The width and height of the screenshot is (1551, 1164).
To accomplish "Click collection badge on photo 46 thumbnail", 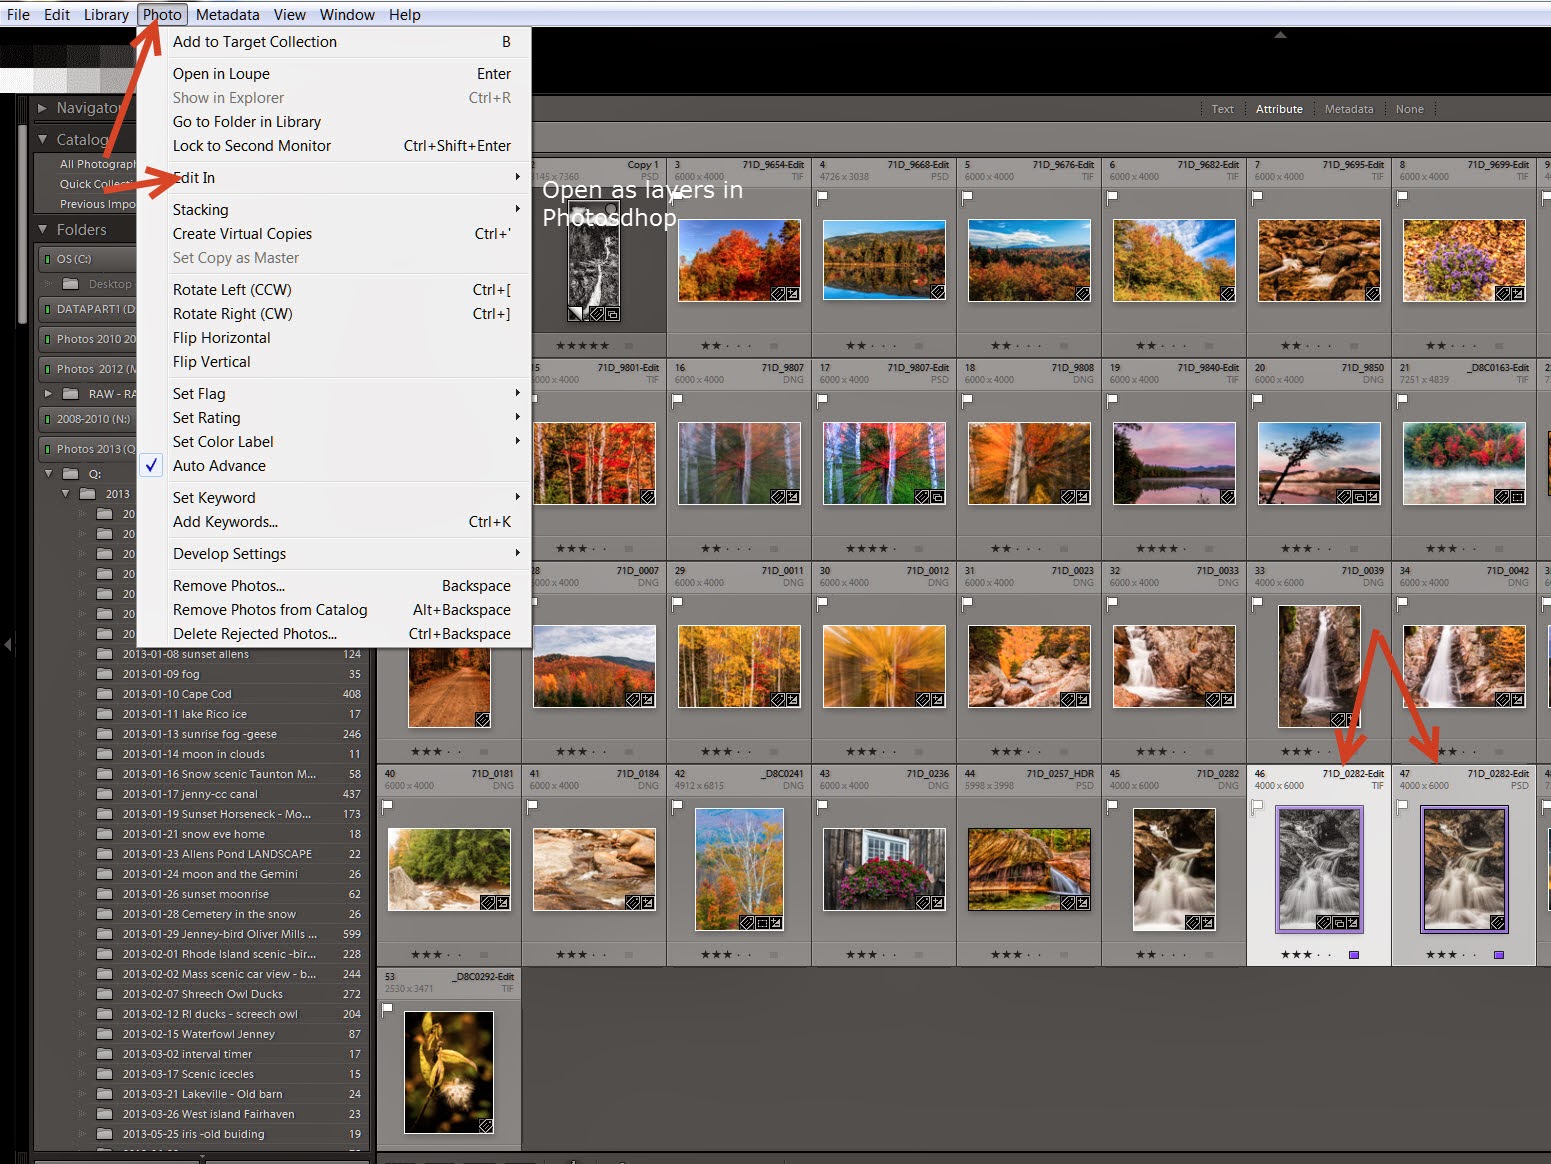I will tap(1338, 922).
